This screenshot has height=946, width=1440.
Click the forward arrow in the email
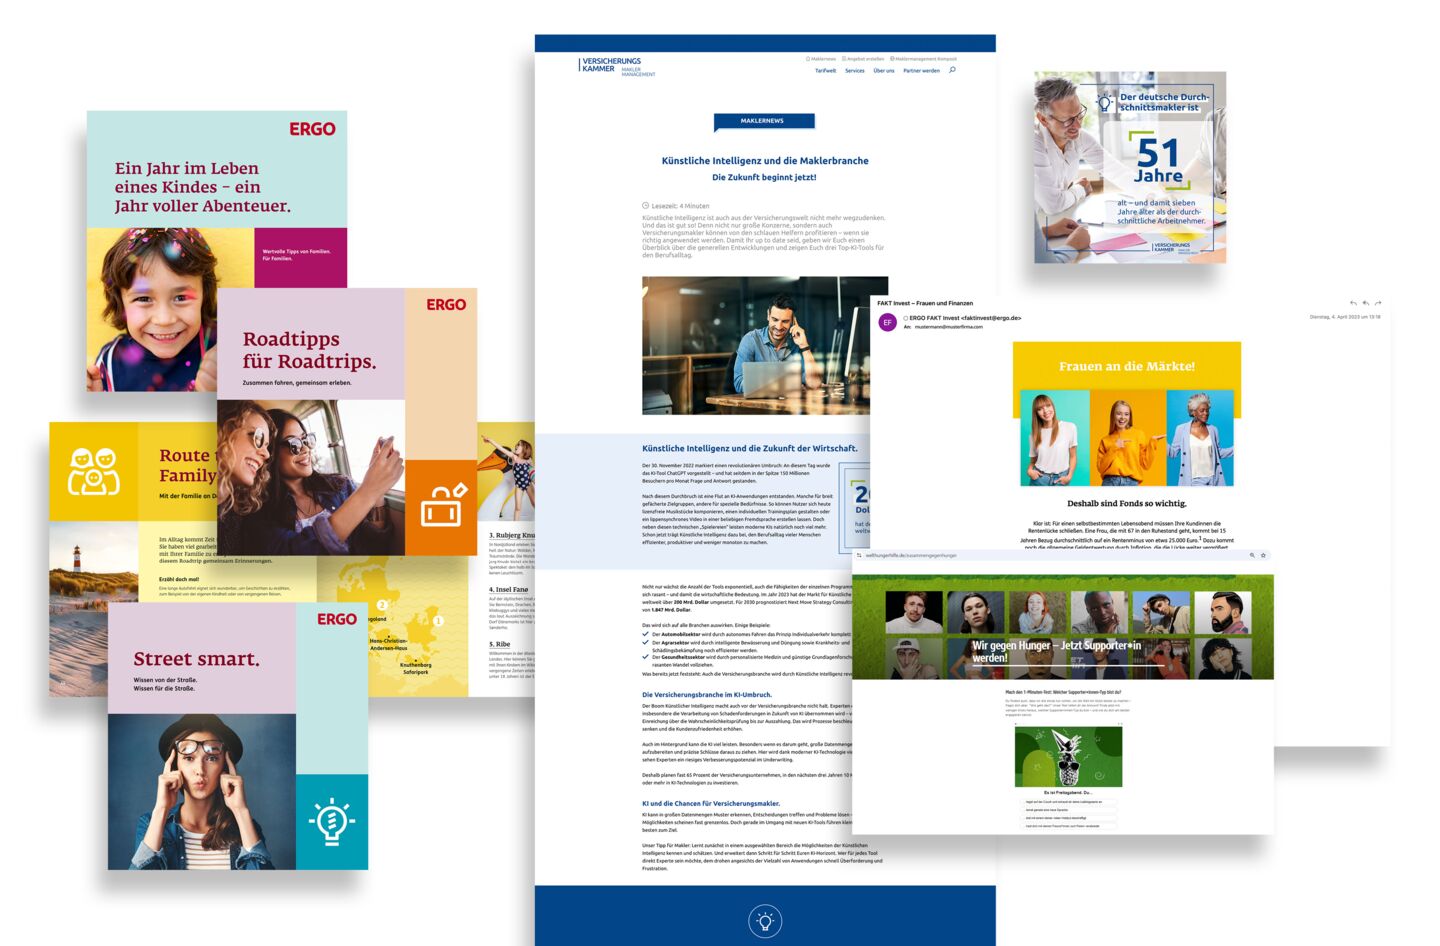pyautogui.click(x=1378, y=303)
